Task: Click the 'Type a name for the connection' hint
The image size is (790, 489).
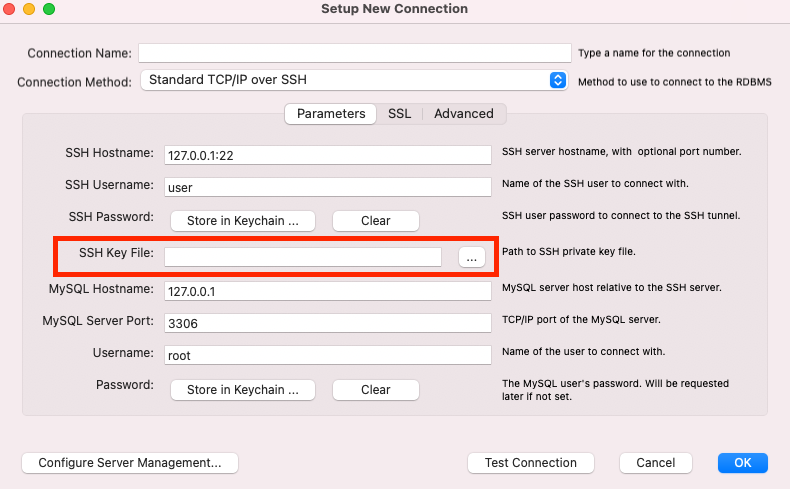Action: pos(654,53)
